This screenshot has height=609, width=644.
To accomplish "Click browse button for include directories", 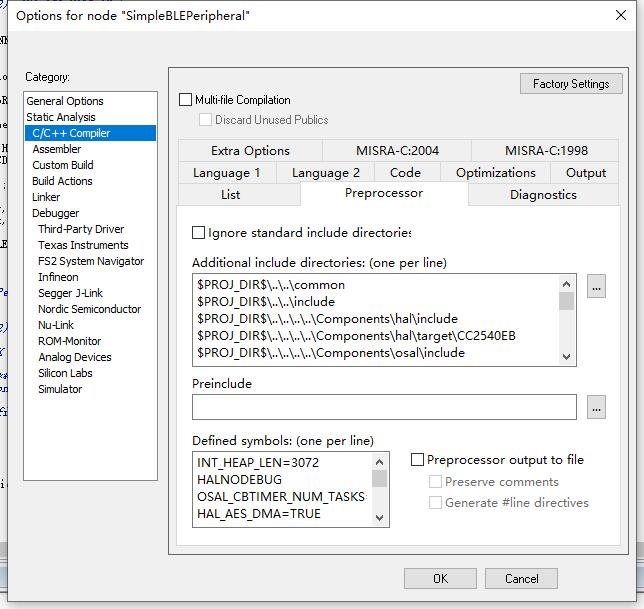I will pos(596,287).
